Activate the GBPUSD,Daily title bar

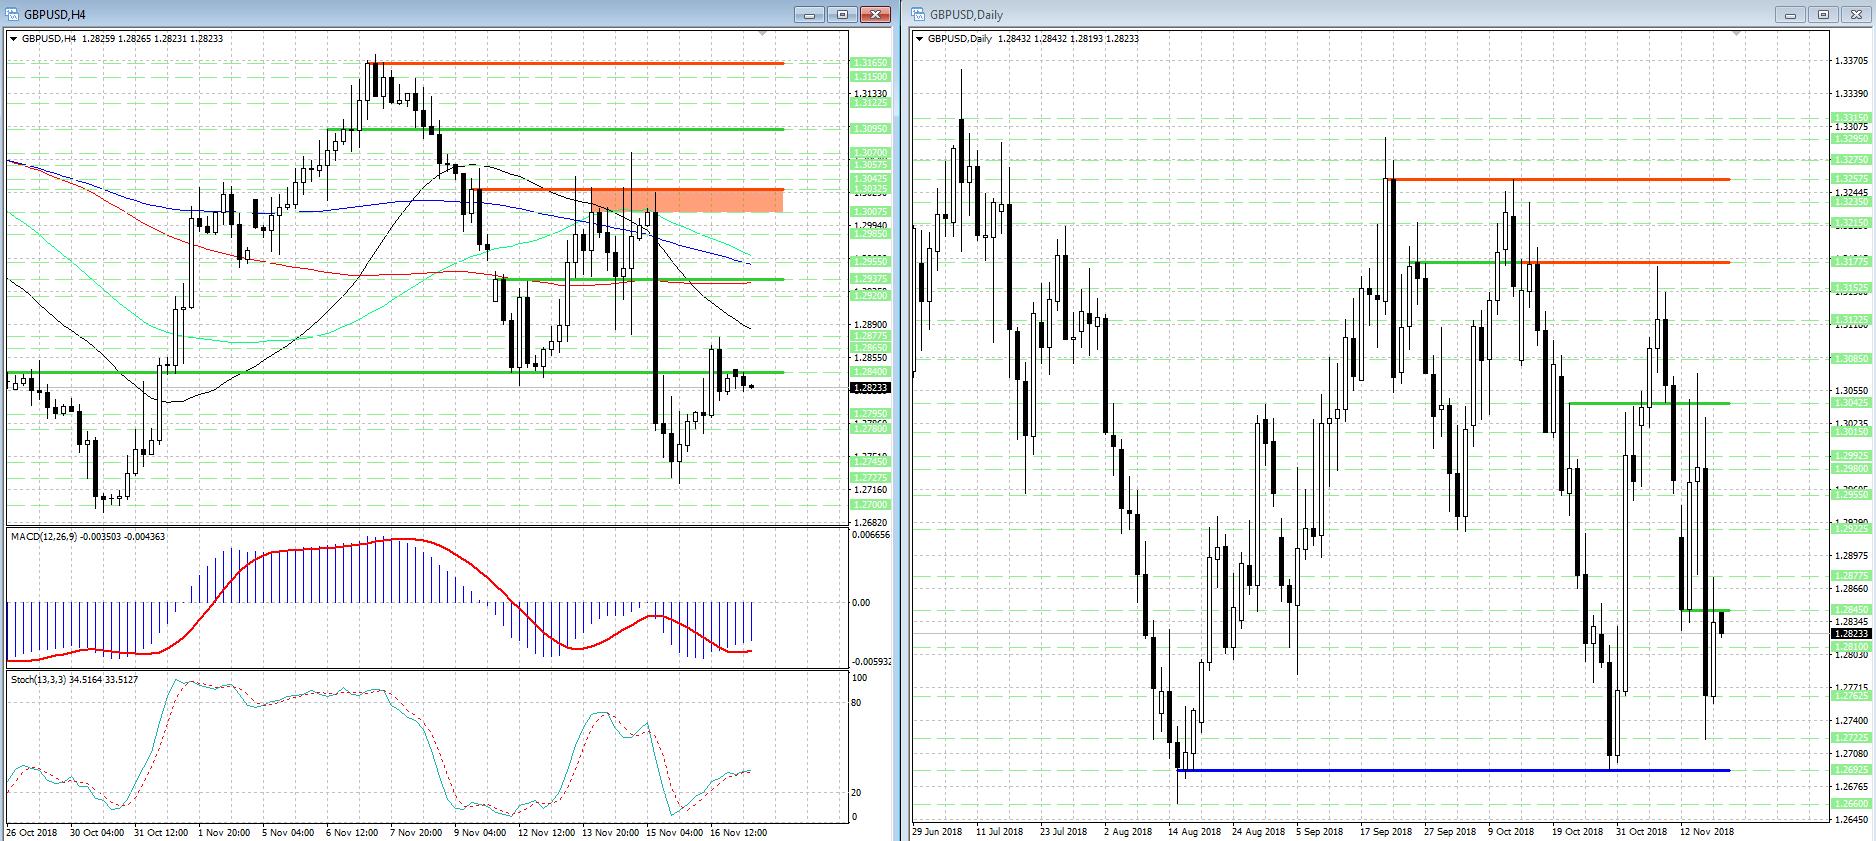[x=1340, y=14]
